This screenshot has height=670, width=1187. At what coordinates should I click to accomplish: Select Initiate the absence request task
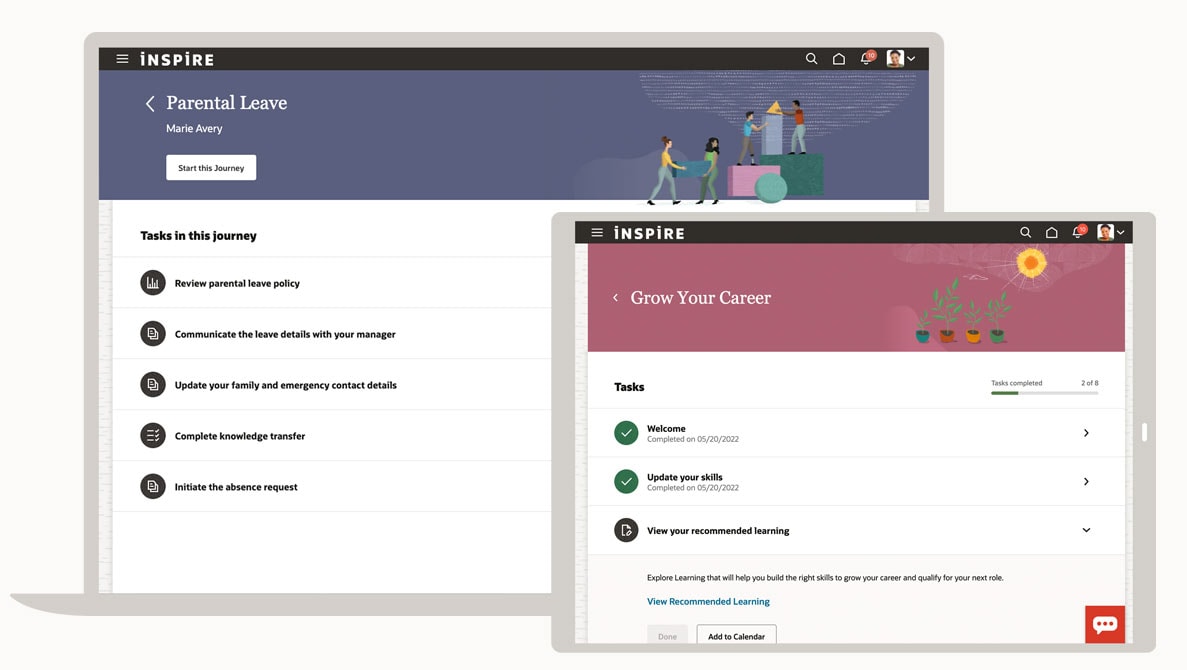point(236,487)
